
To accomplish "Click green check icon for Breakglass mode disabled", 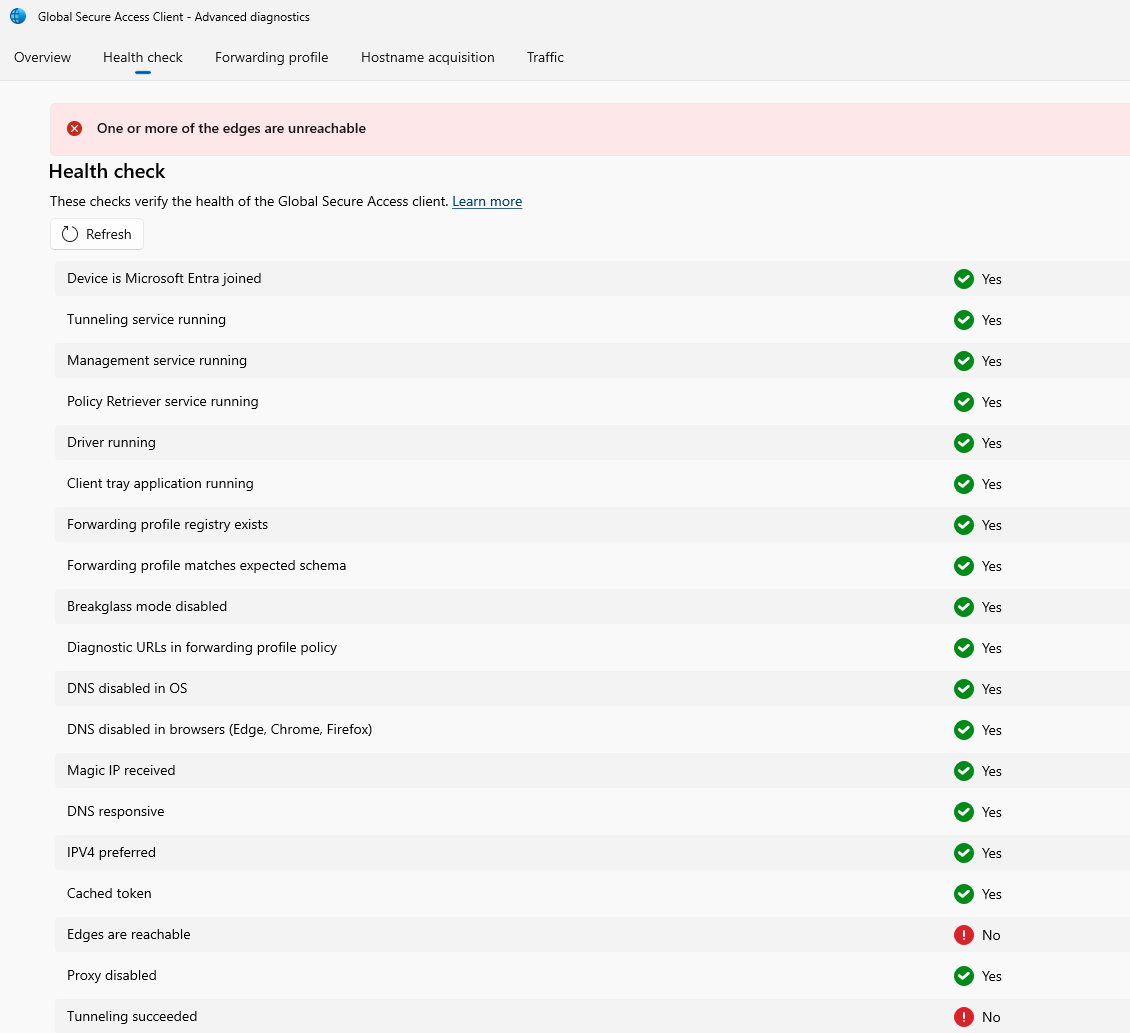I will (x=963, y=607).
